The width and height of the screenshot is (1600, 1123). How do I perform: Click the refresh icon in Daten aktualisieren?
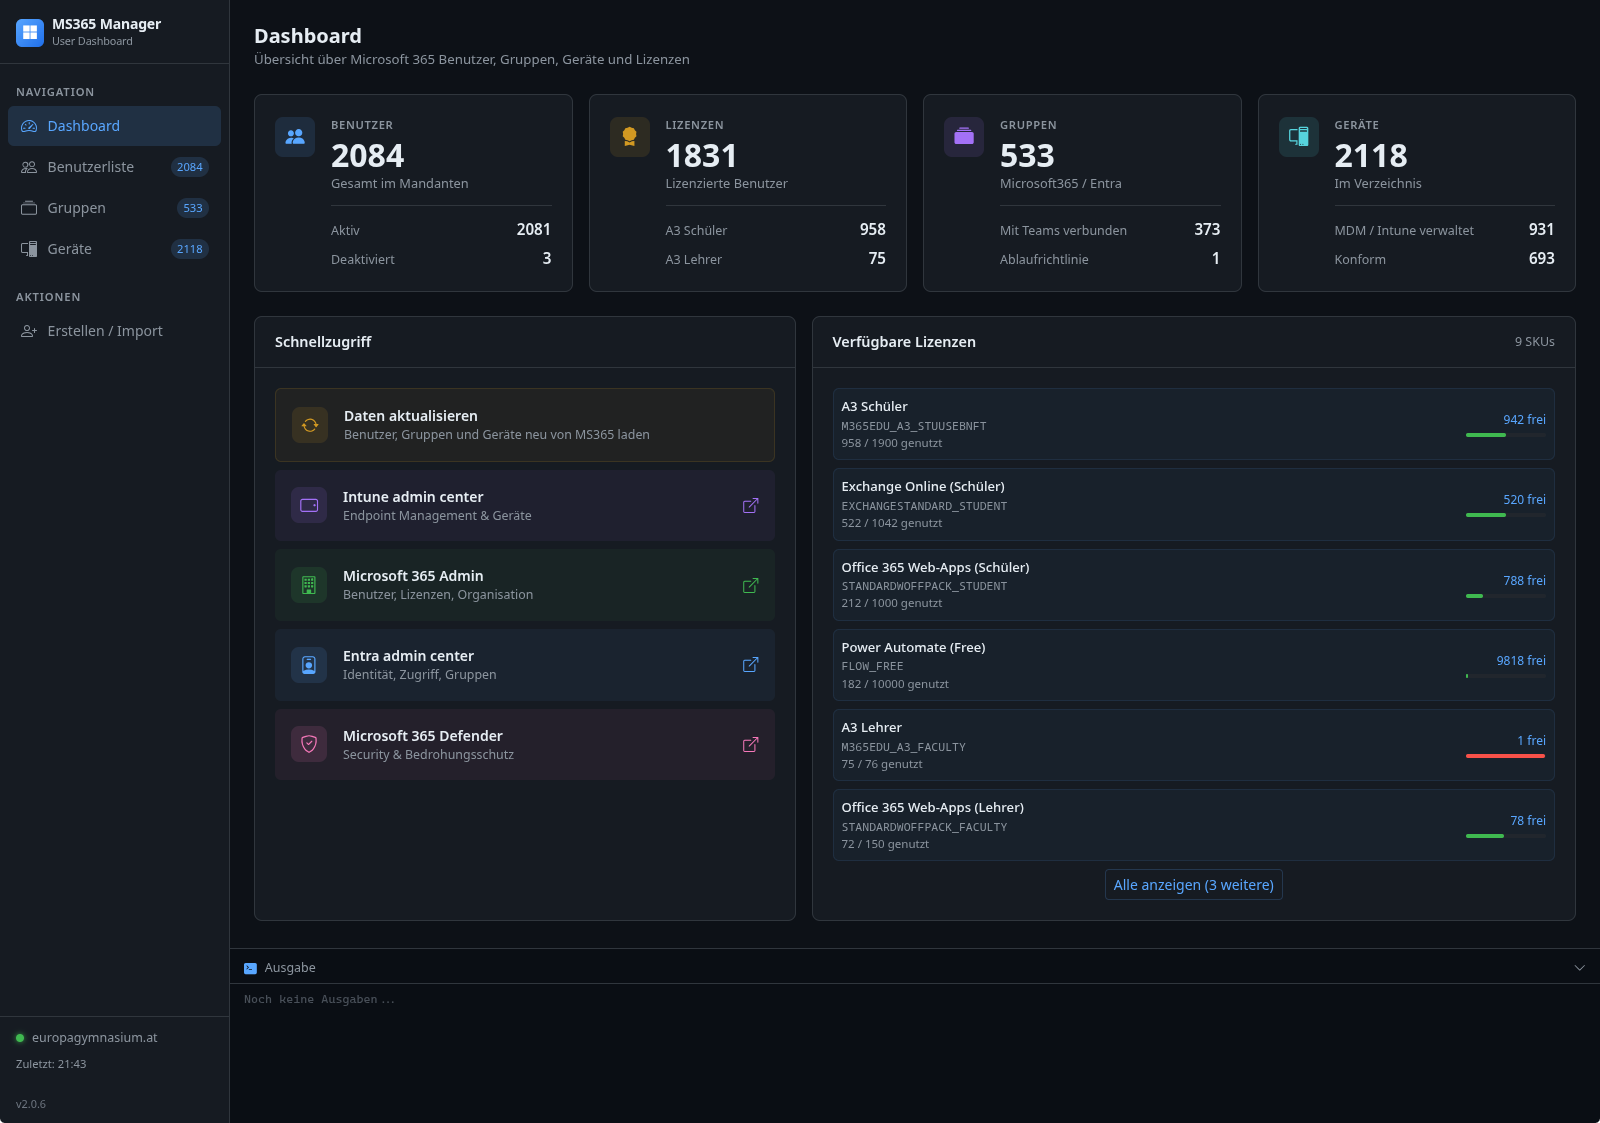click(x=310, y=425)
